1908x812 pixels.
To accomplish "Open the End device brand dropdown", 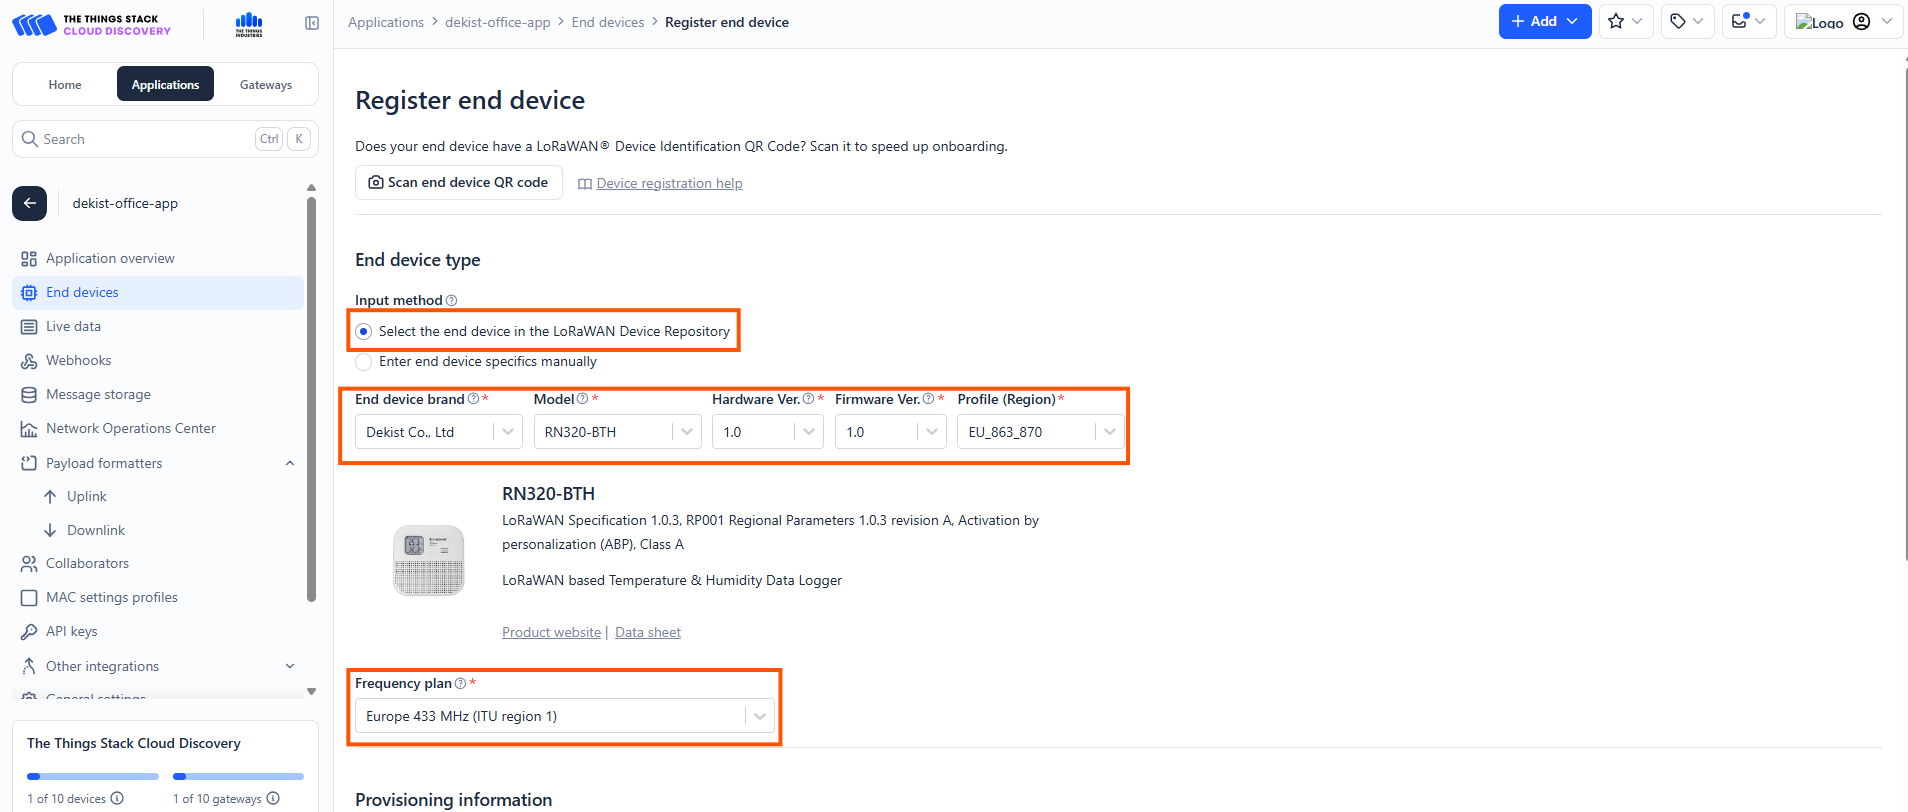I will click(438, 432).
